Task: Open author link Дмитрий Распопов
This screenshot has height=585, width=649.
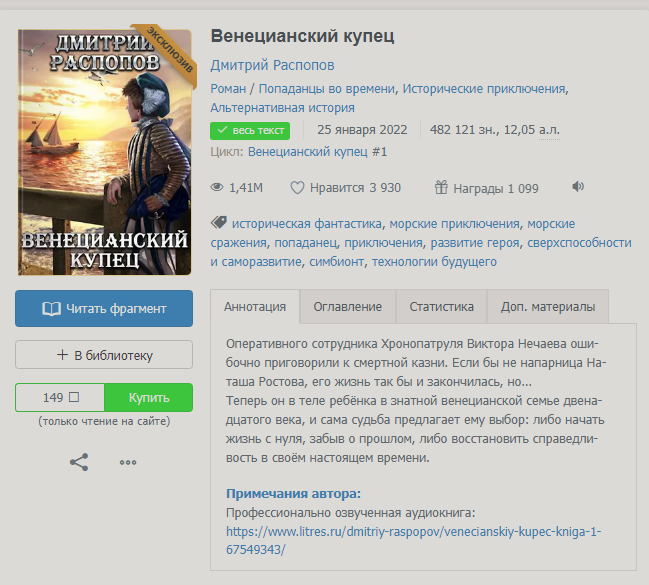Action: [272, 65]
